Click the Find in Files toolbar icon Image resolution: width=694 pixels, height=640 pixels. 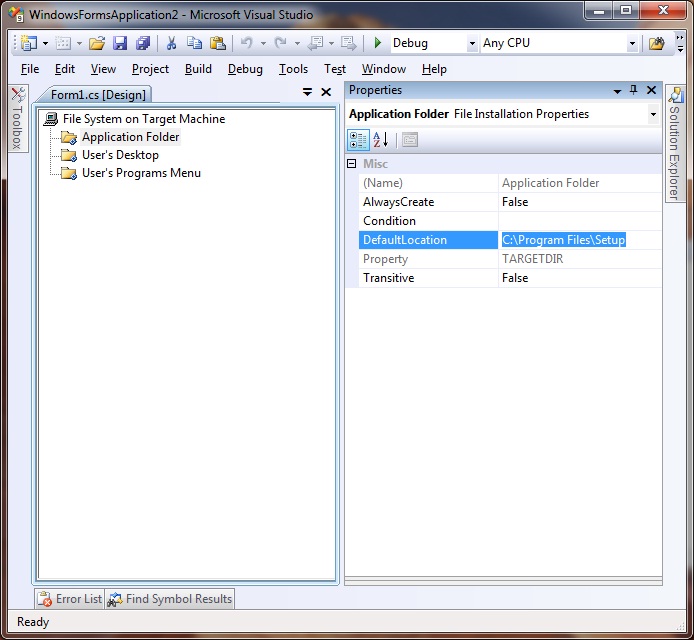(x=657, y=43)
